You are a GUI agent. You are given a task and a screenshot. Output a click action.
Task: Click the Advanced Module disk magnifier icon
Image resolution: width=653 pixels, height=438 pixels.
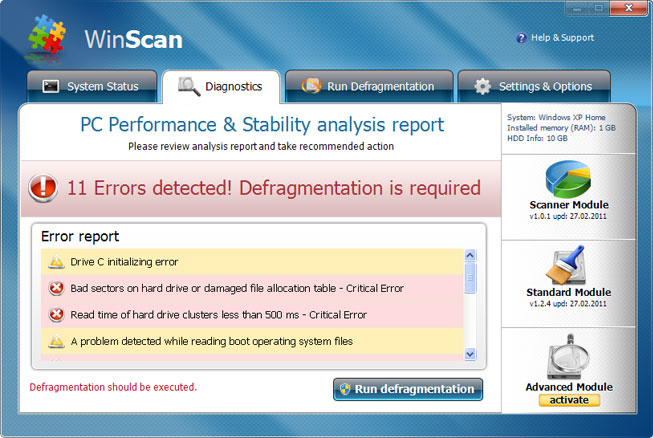point(568,356)
